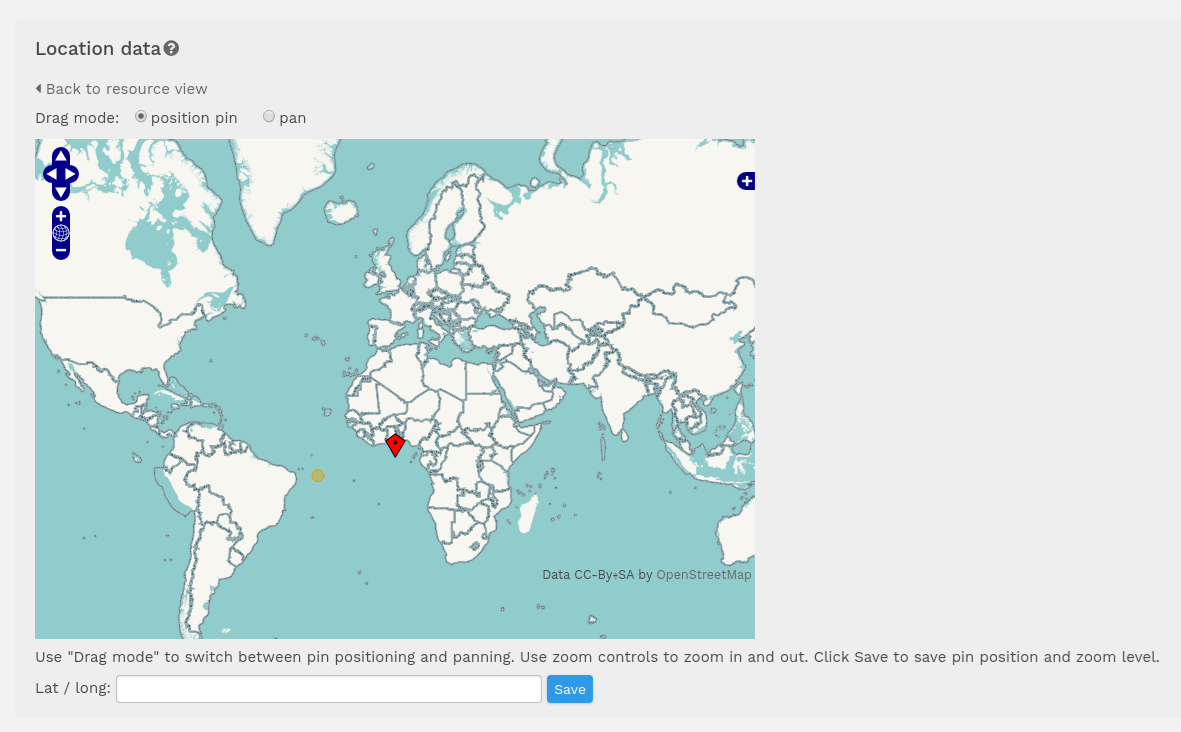The image size is (1181, 732).
Task: Click the orange circle marker in the Atlantic
Action: 318,476
